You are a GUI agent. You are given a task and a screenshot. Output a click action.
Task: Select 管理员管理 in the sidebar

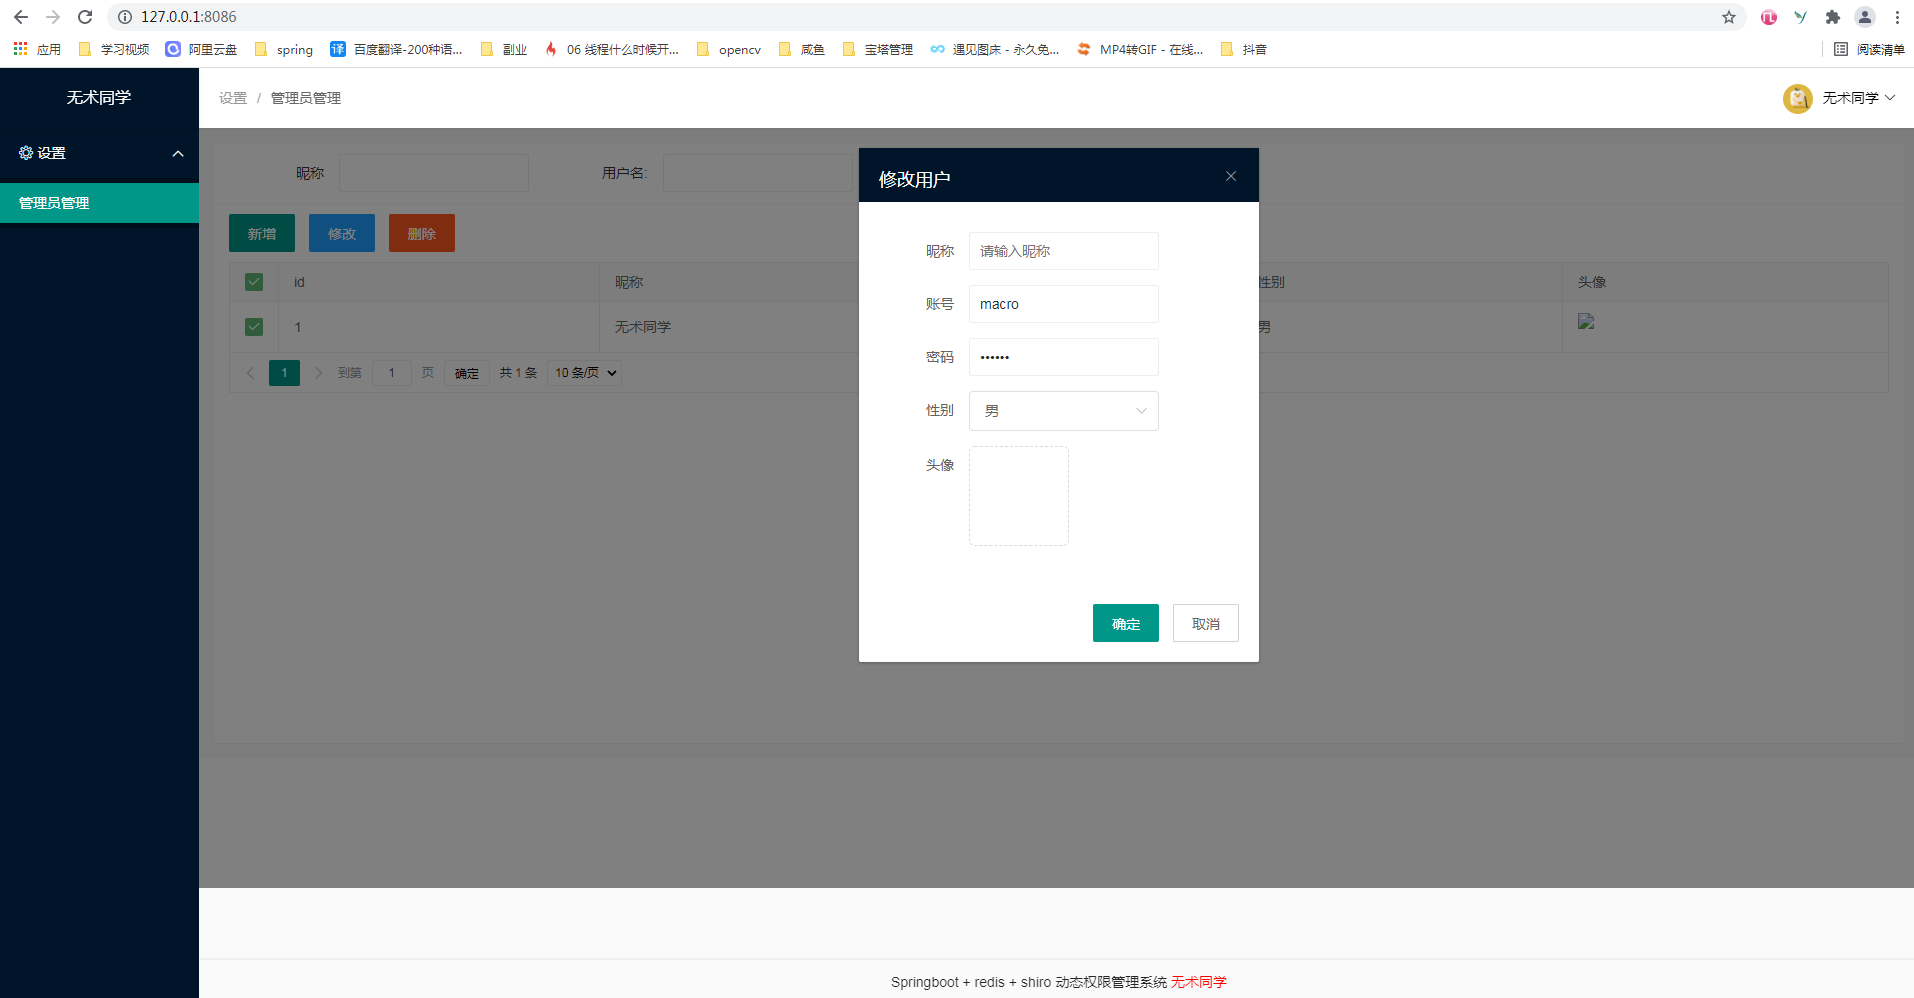pyautogui.click(x=99, y=203)
